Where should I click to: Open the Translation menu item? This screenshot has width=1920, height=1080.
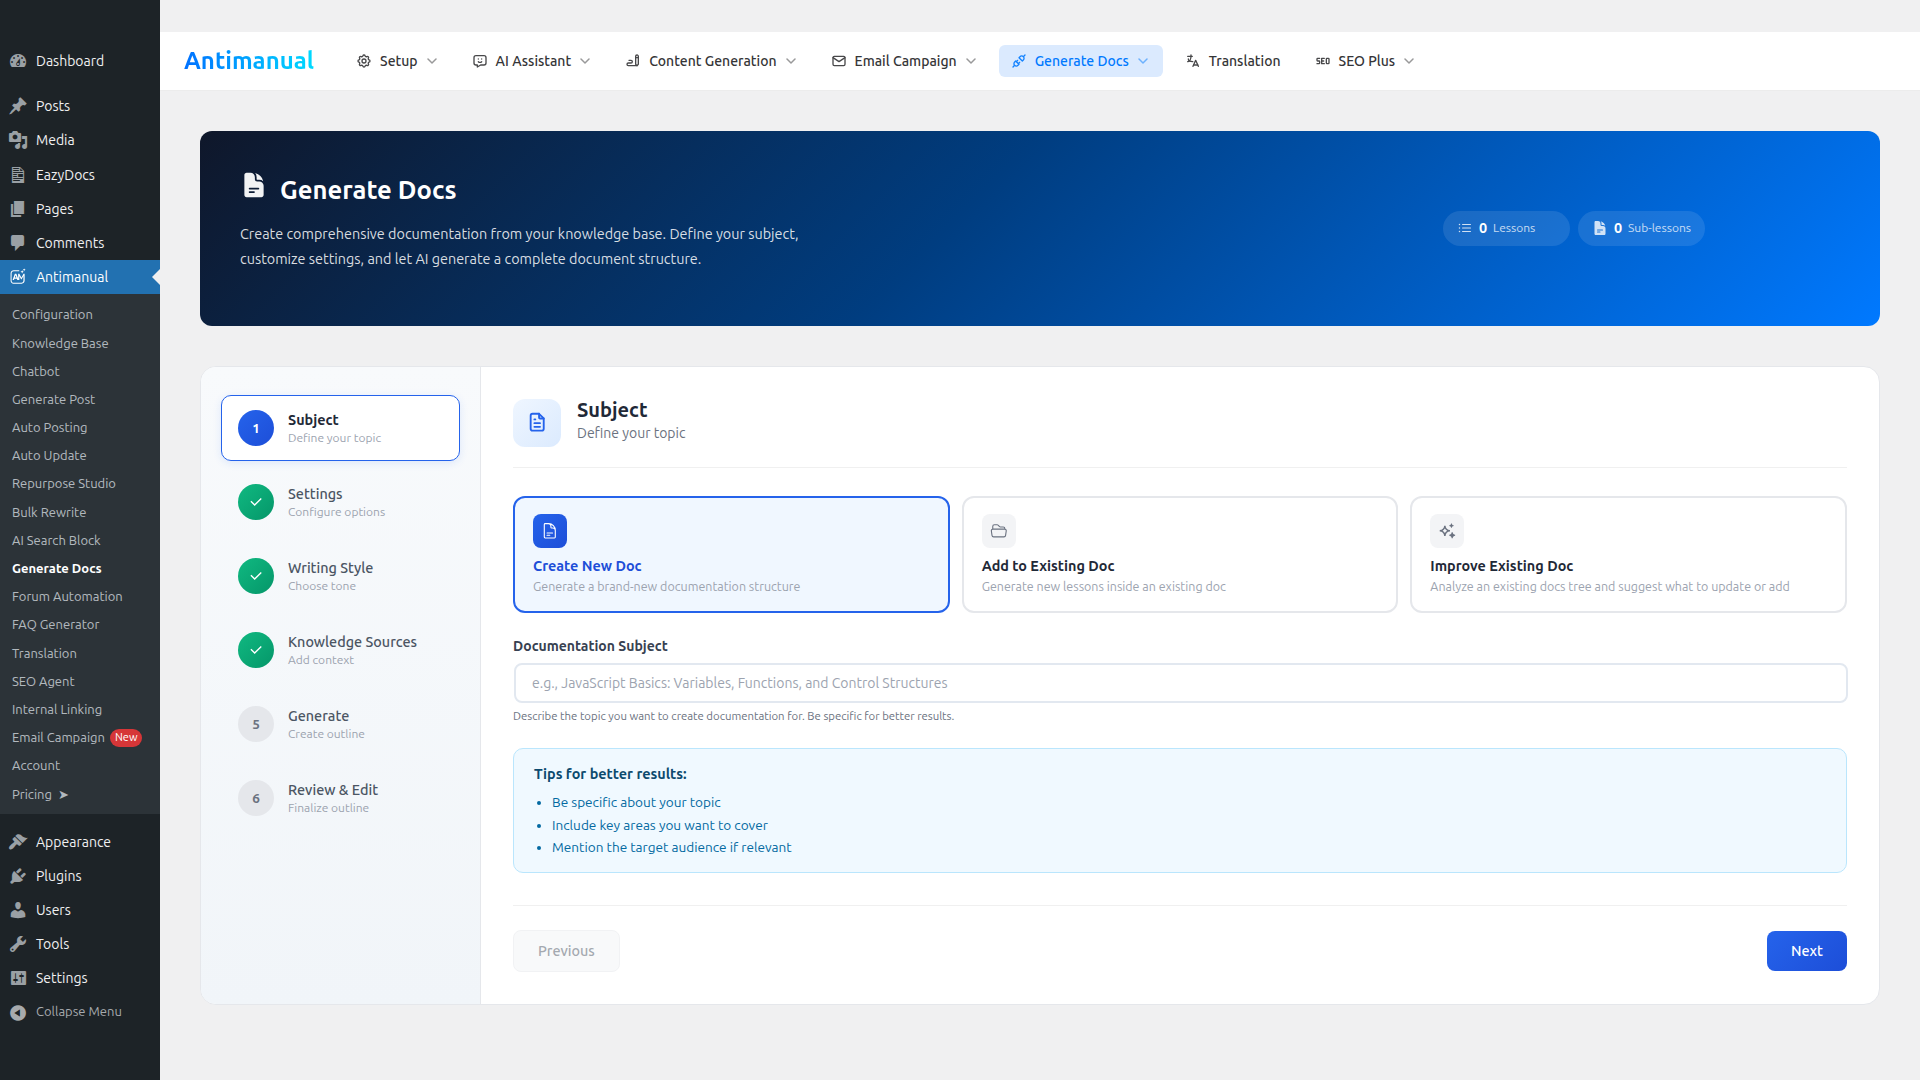point(1233,61)
